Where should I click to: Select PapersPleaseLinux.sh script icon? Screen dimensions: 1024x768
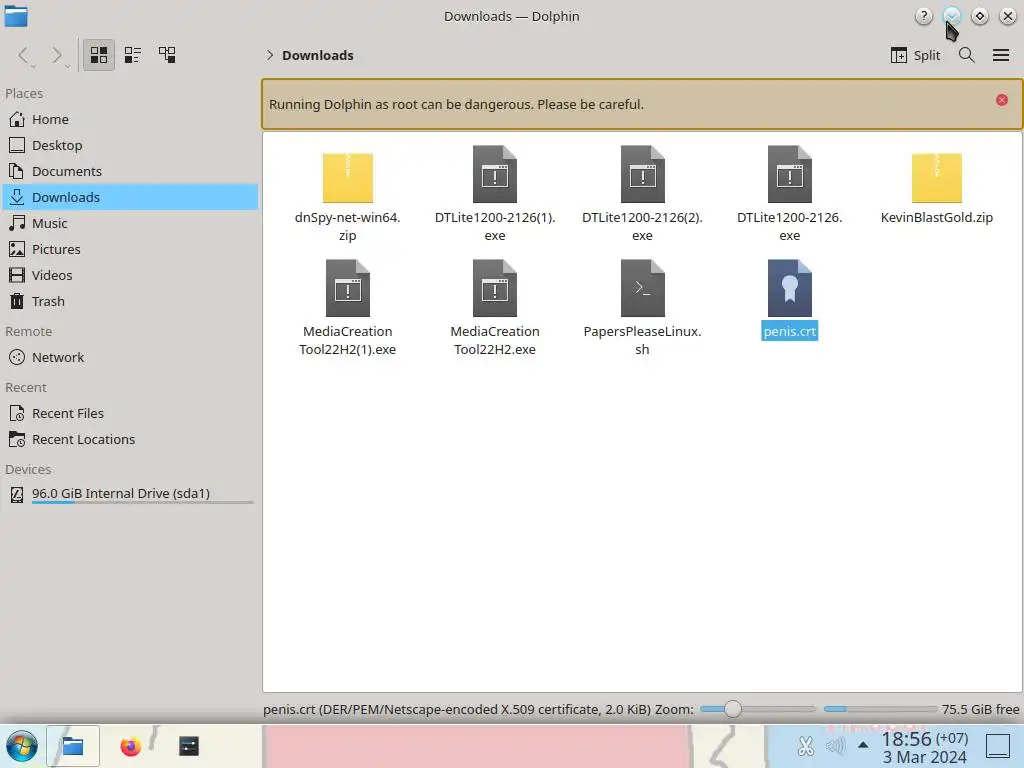(643, 289)
